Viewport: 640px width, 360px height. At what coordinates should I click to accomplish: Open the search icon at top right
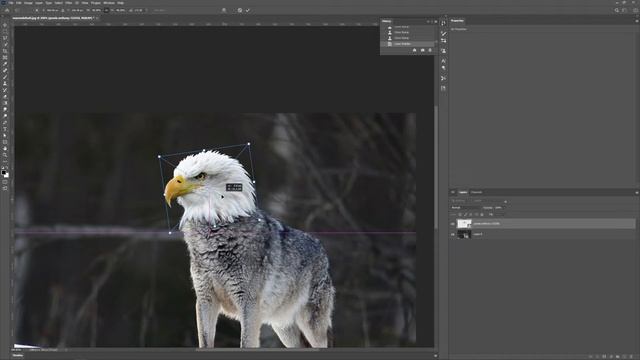pyautogui.click(x=617, y=10)
